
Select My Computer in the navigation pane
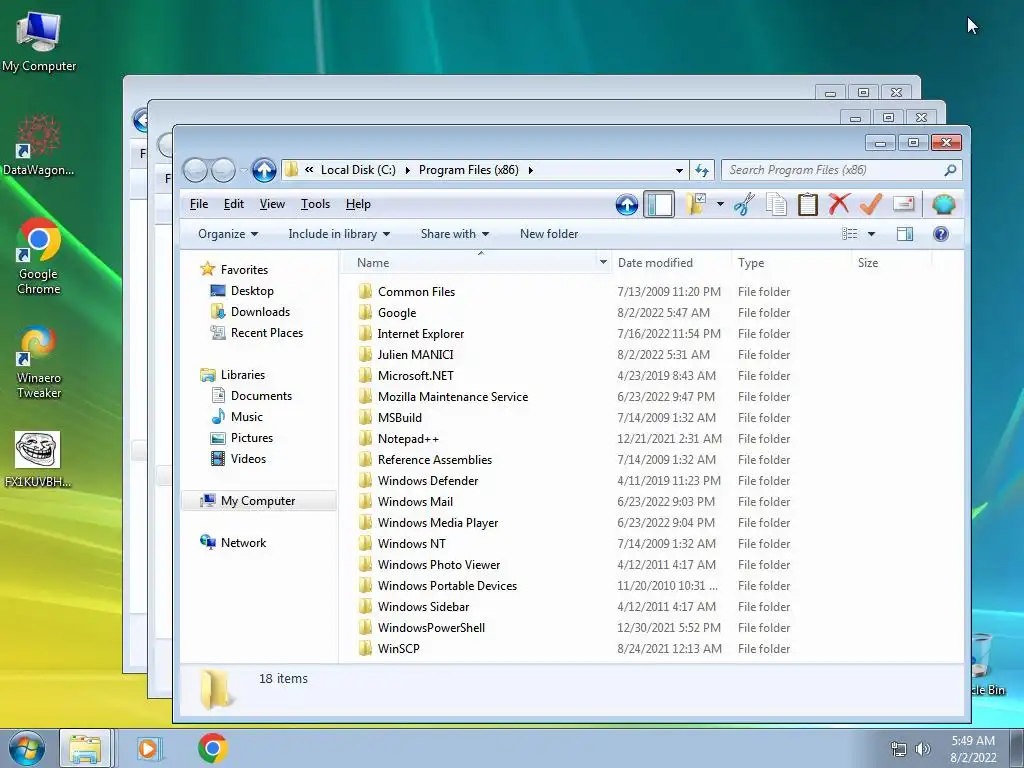coord(257,501)
